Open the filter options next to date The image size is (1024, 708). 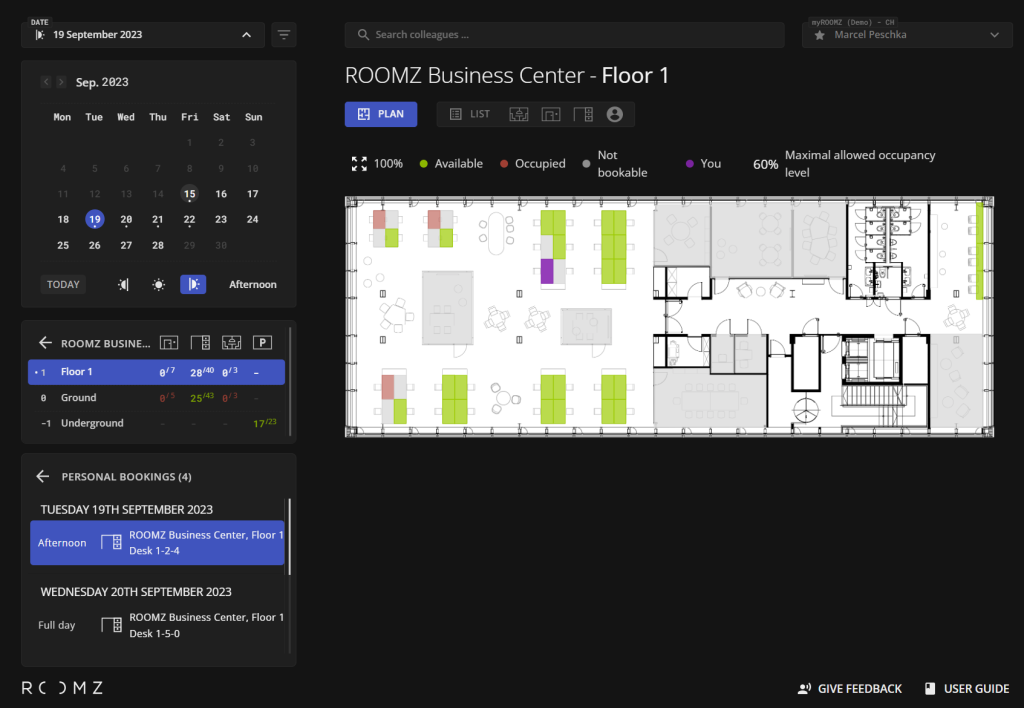click(284, 35)
